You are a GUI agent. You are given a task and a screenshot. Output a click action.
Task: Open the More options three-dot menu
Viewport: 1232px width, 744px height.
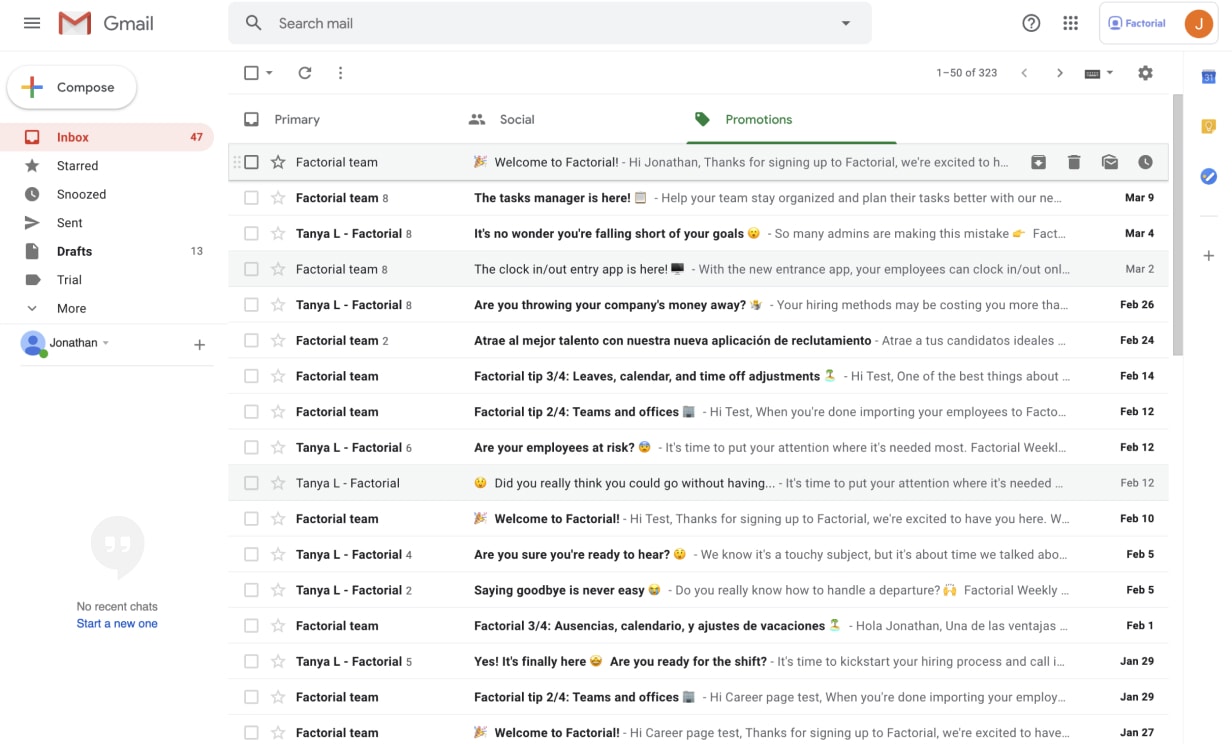pos(340,73)
